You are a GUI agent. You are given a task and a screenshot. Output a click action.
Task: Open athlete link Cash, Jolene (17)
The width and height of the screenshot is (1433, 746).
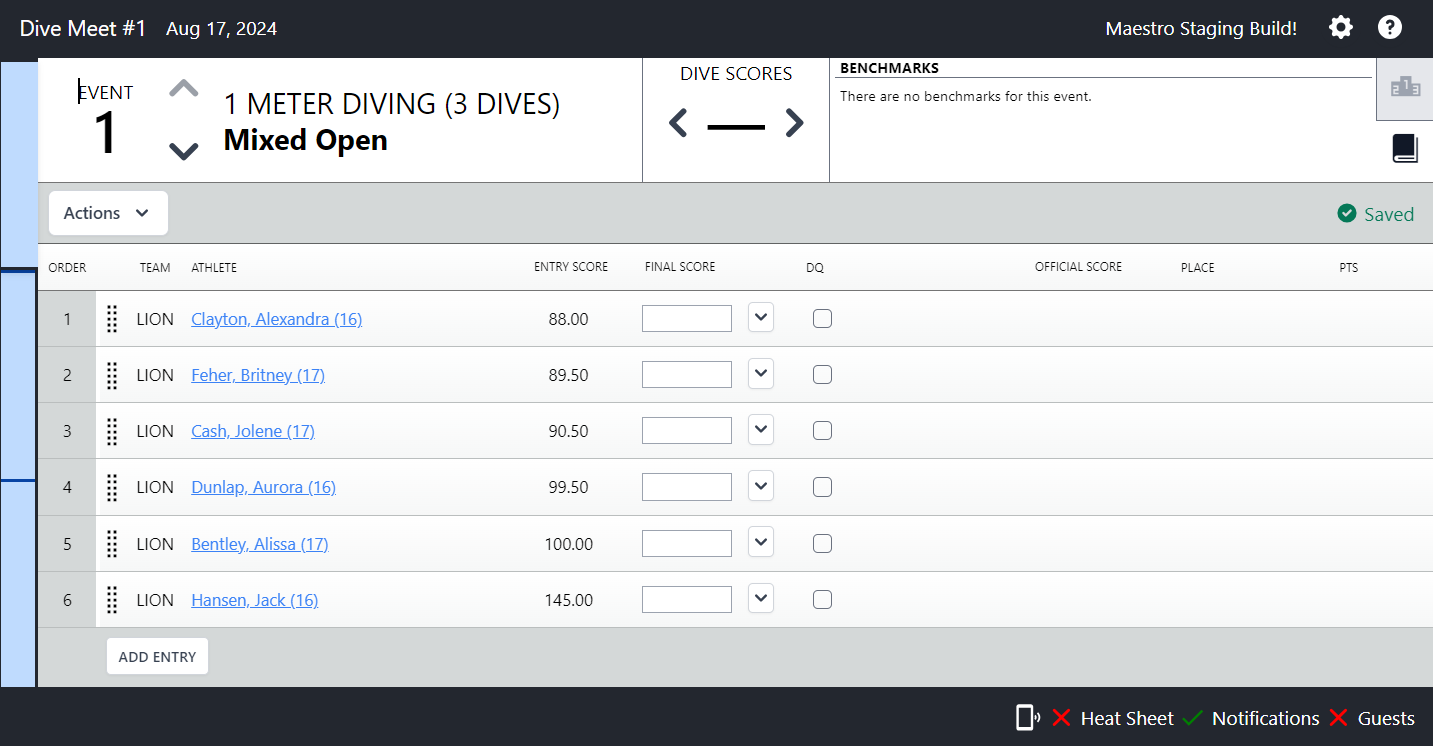pos(253,431)
